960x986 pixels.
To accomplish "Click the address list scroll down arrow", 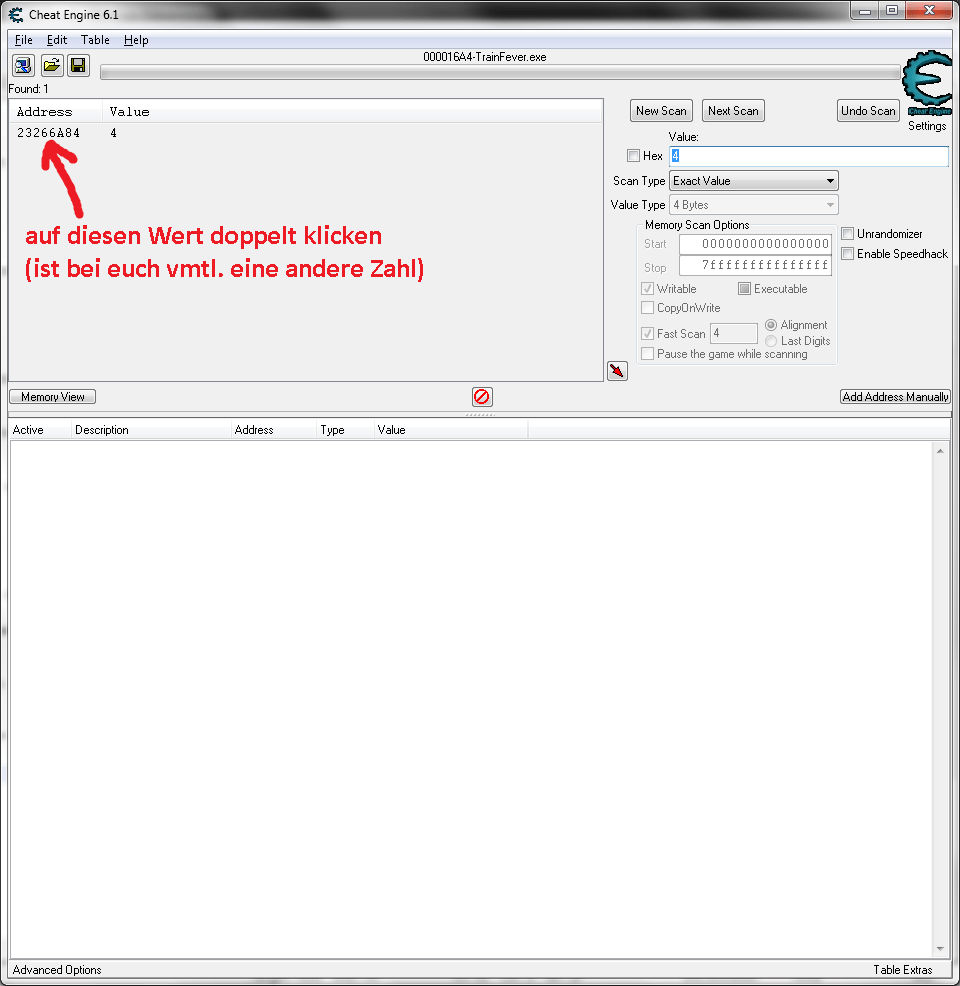I will coord(940,949).
